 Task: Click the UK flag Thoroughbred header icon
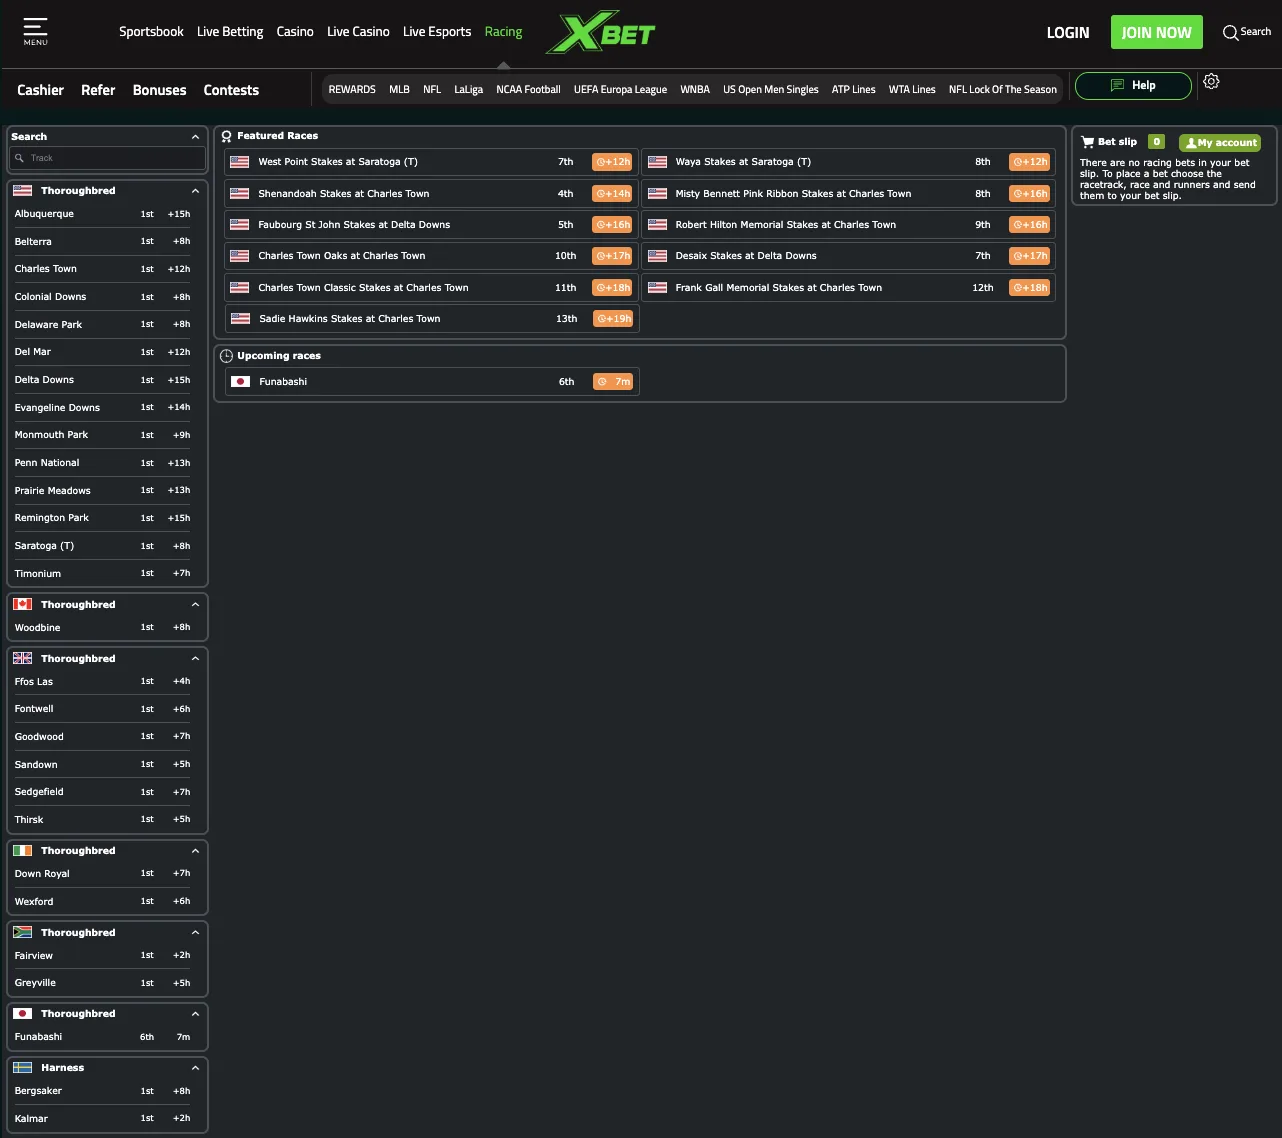[x=23, y=659]
